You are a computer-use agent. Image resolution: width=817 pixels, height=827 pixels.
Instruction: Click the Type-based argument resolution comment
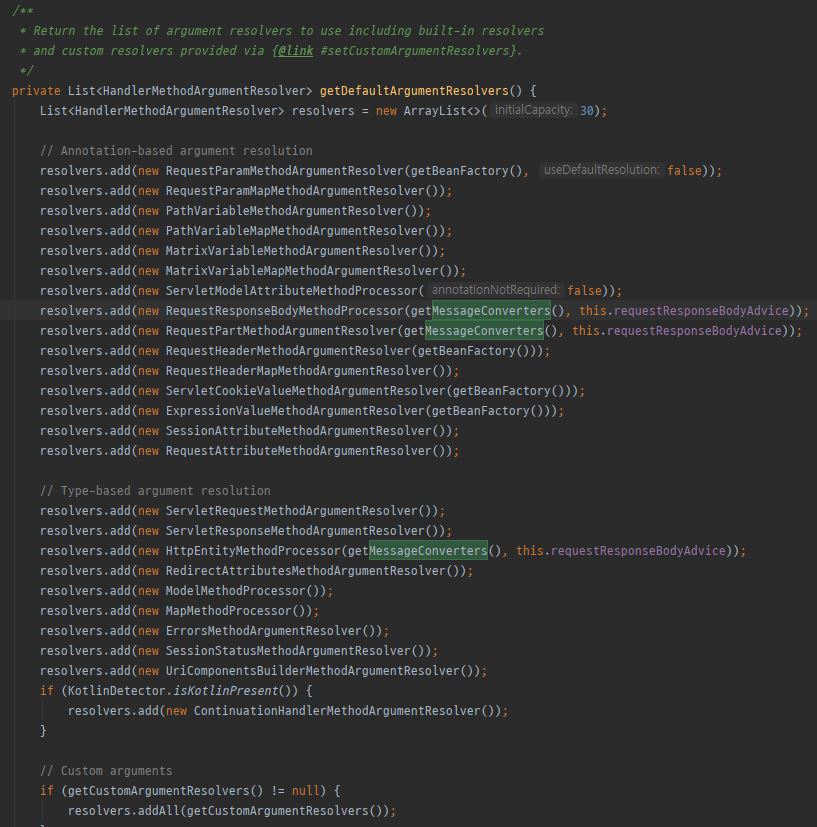(x=155, y=491)
